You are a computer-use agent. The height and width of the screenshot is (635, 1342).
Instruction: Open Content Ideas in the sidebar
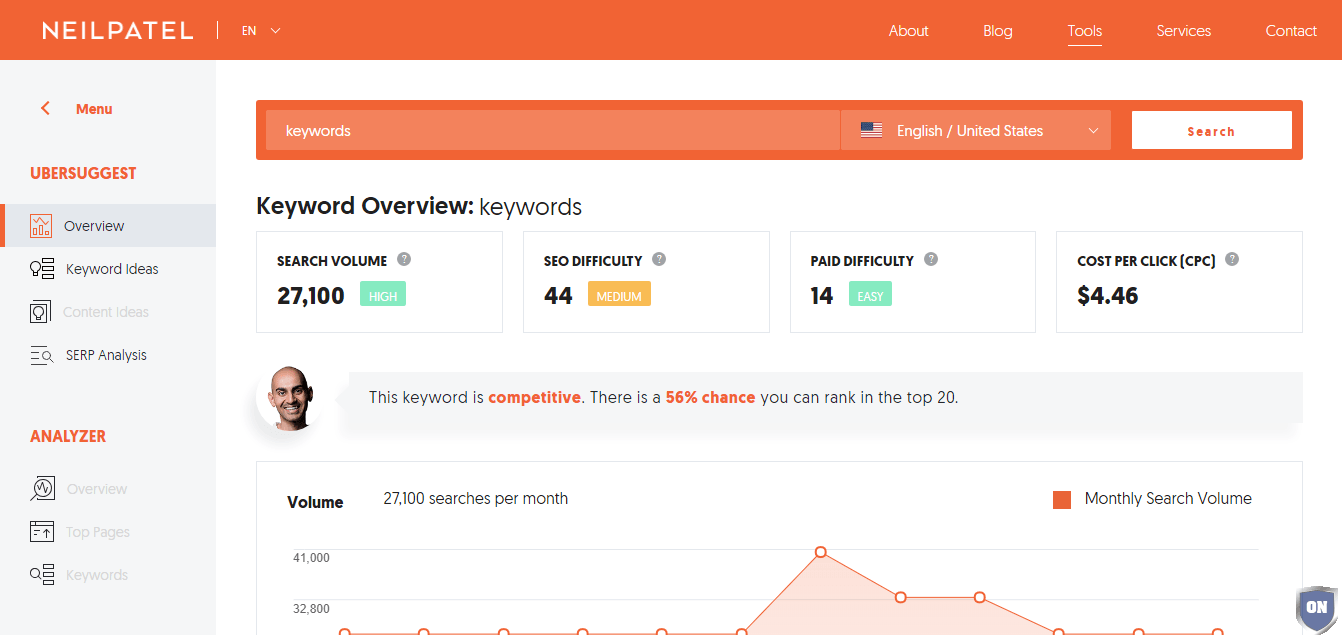(108, 312)
